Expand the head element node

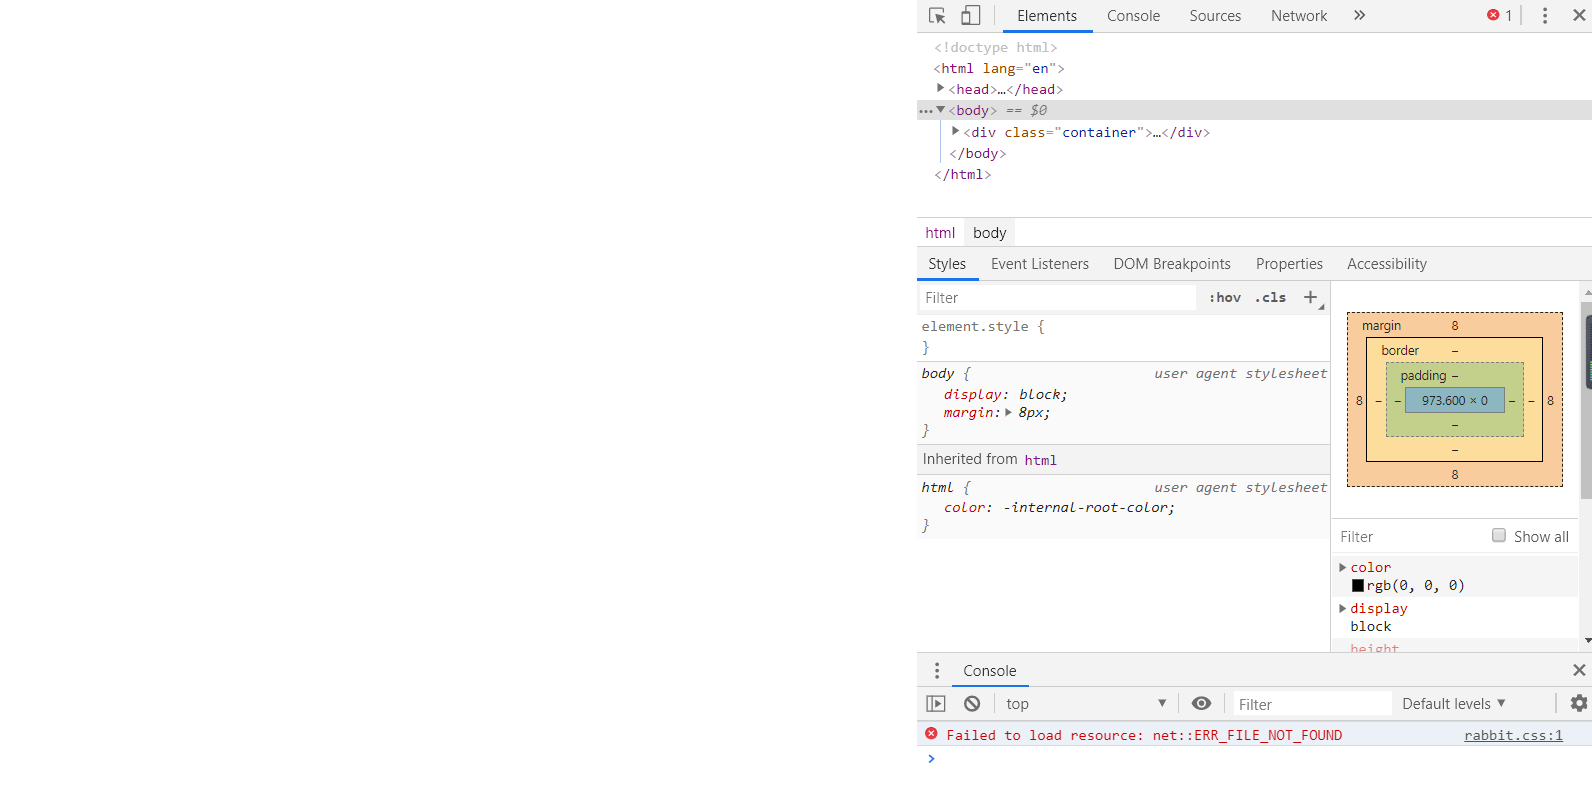click(x=940, y=89)
